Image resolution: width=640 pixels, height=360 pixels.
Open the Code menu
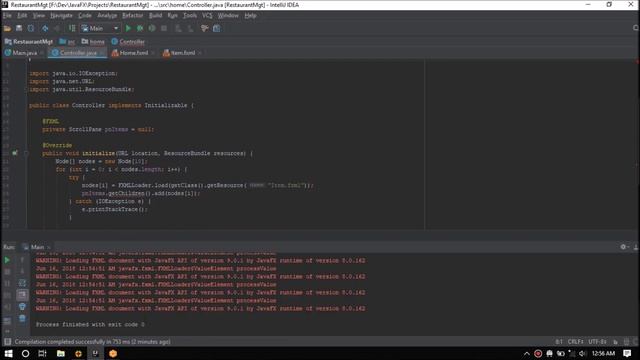point(85,16)
